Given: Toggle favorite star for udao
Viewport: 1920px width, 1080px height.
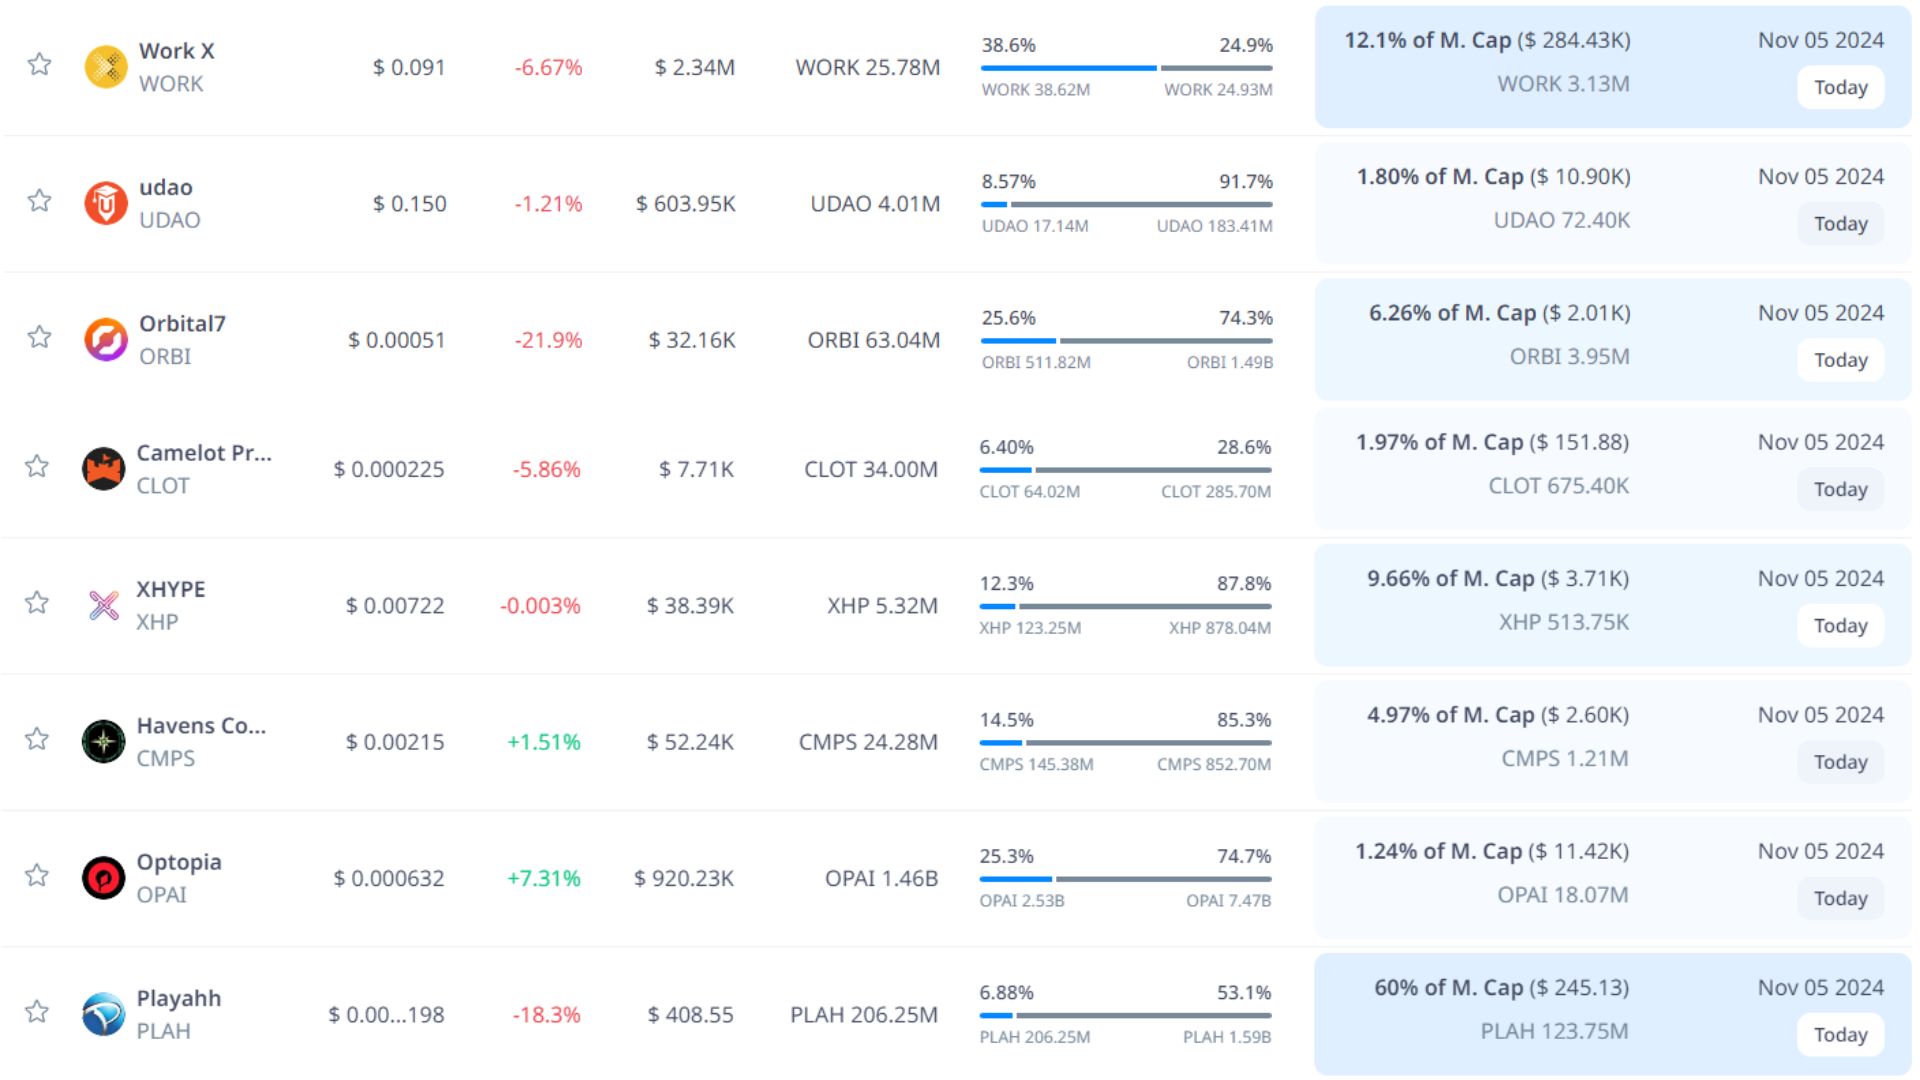Looking at the screenshot, I should click(39, 201).
